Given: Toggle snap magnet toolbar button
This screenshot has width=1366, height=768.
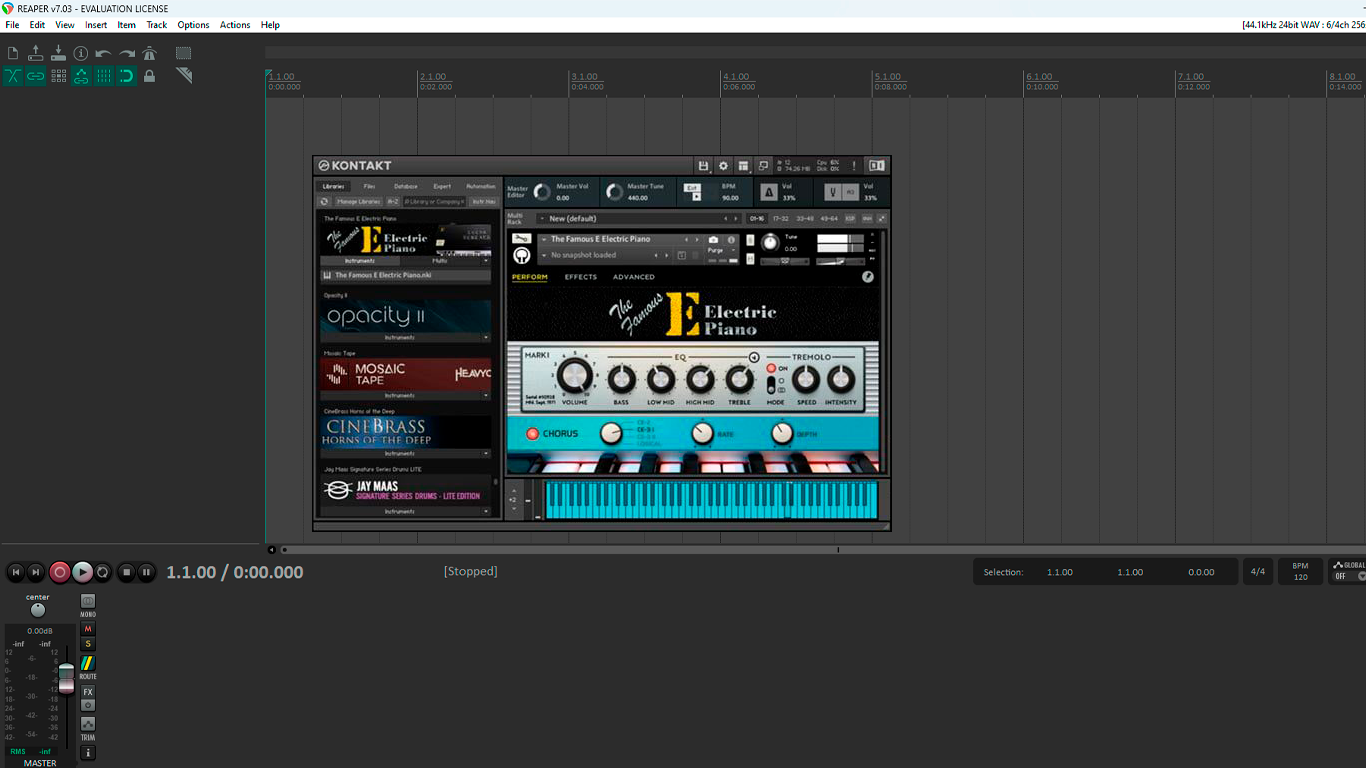Looking at the screenshot, I should point(126,76).
